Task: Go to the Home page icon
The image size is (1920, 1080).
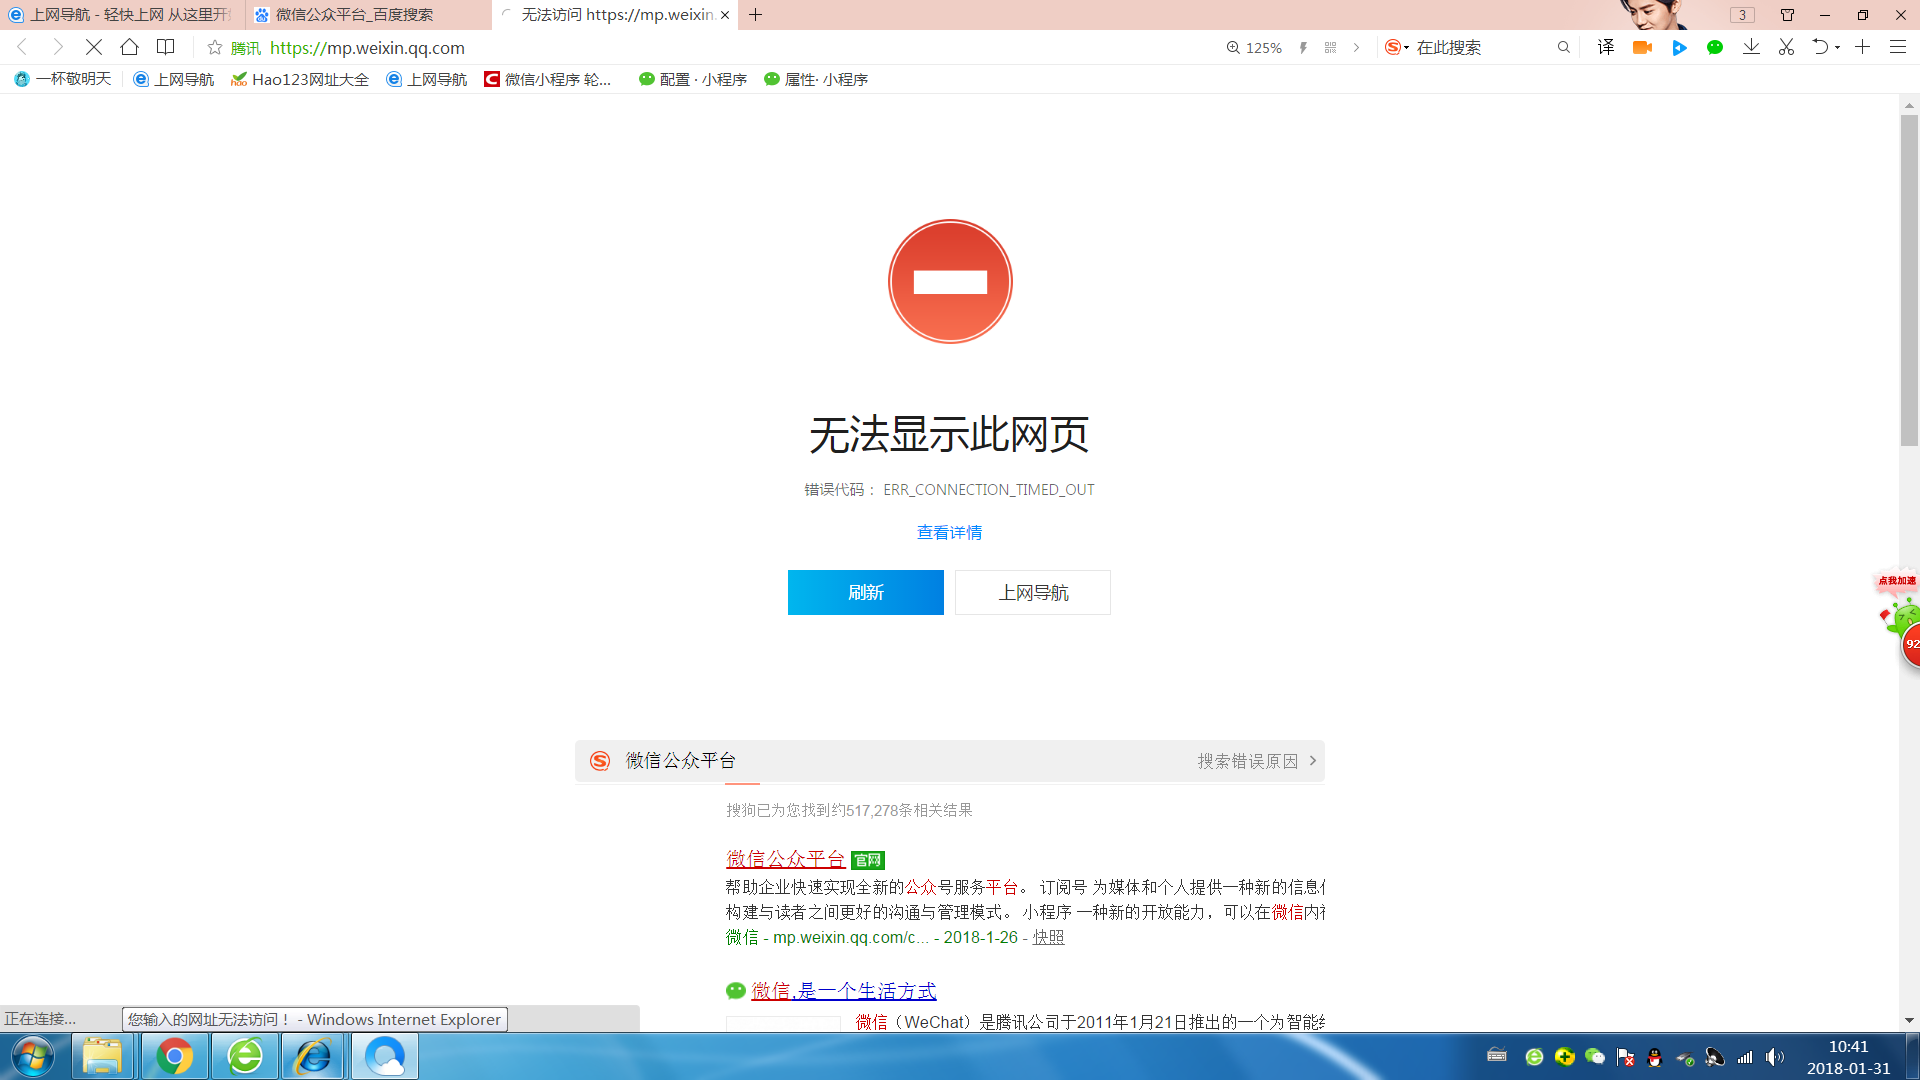Action: tap(129, 47)
